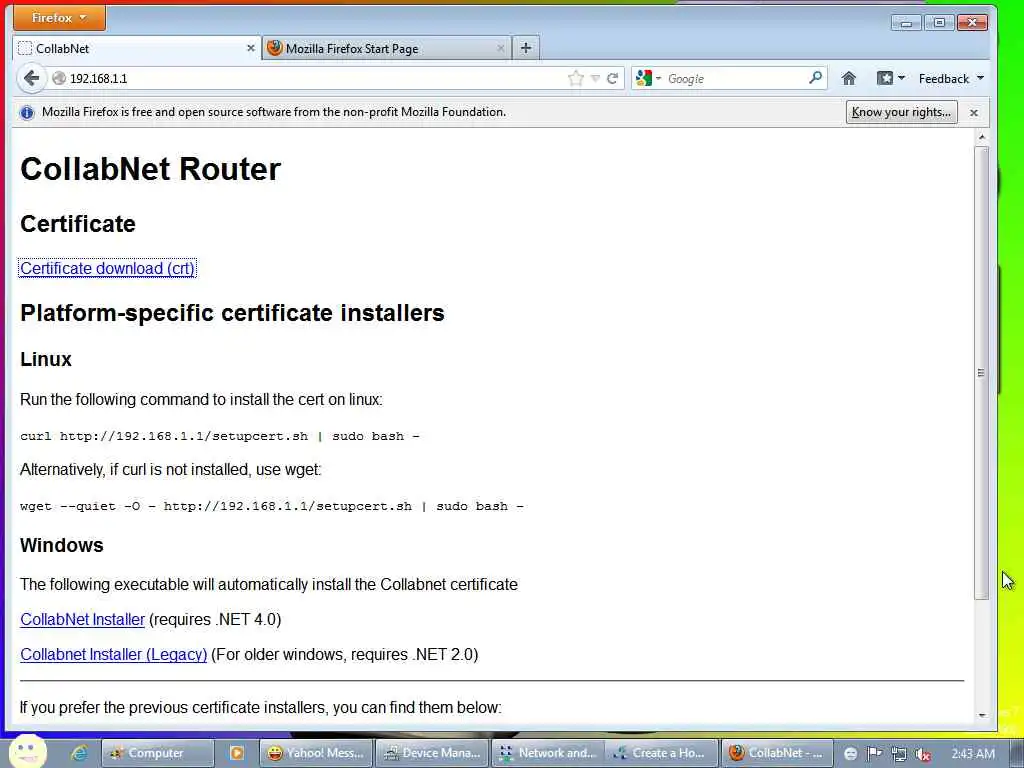
Task: Close the CollabNet tab
Action: click(x=250, y=48)
